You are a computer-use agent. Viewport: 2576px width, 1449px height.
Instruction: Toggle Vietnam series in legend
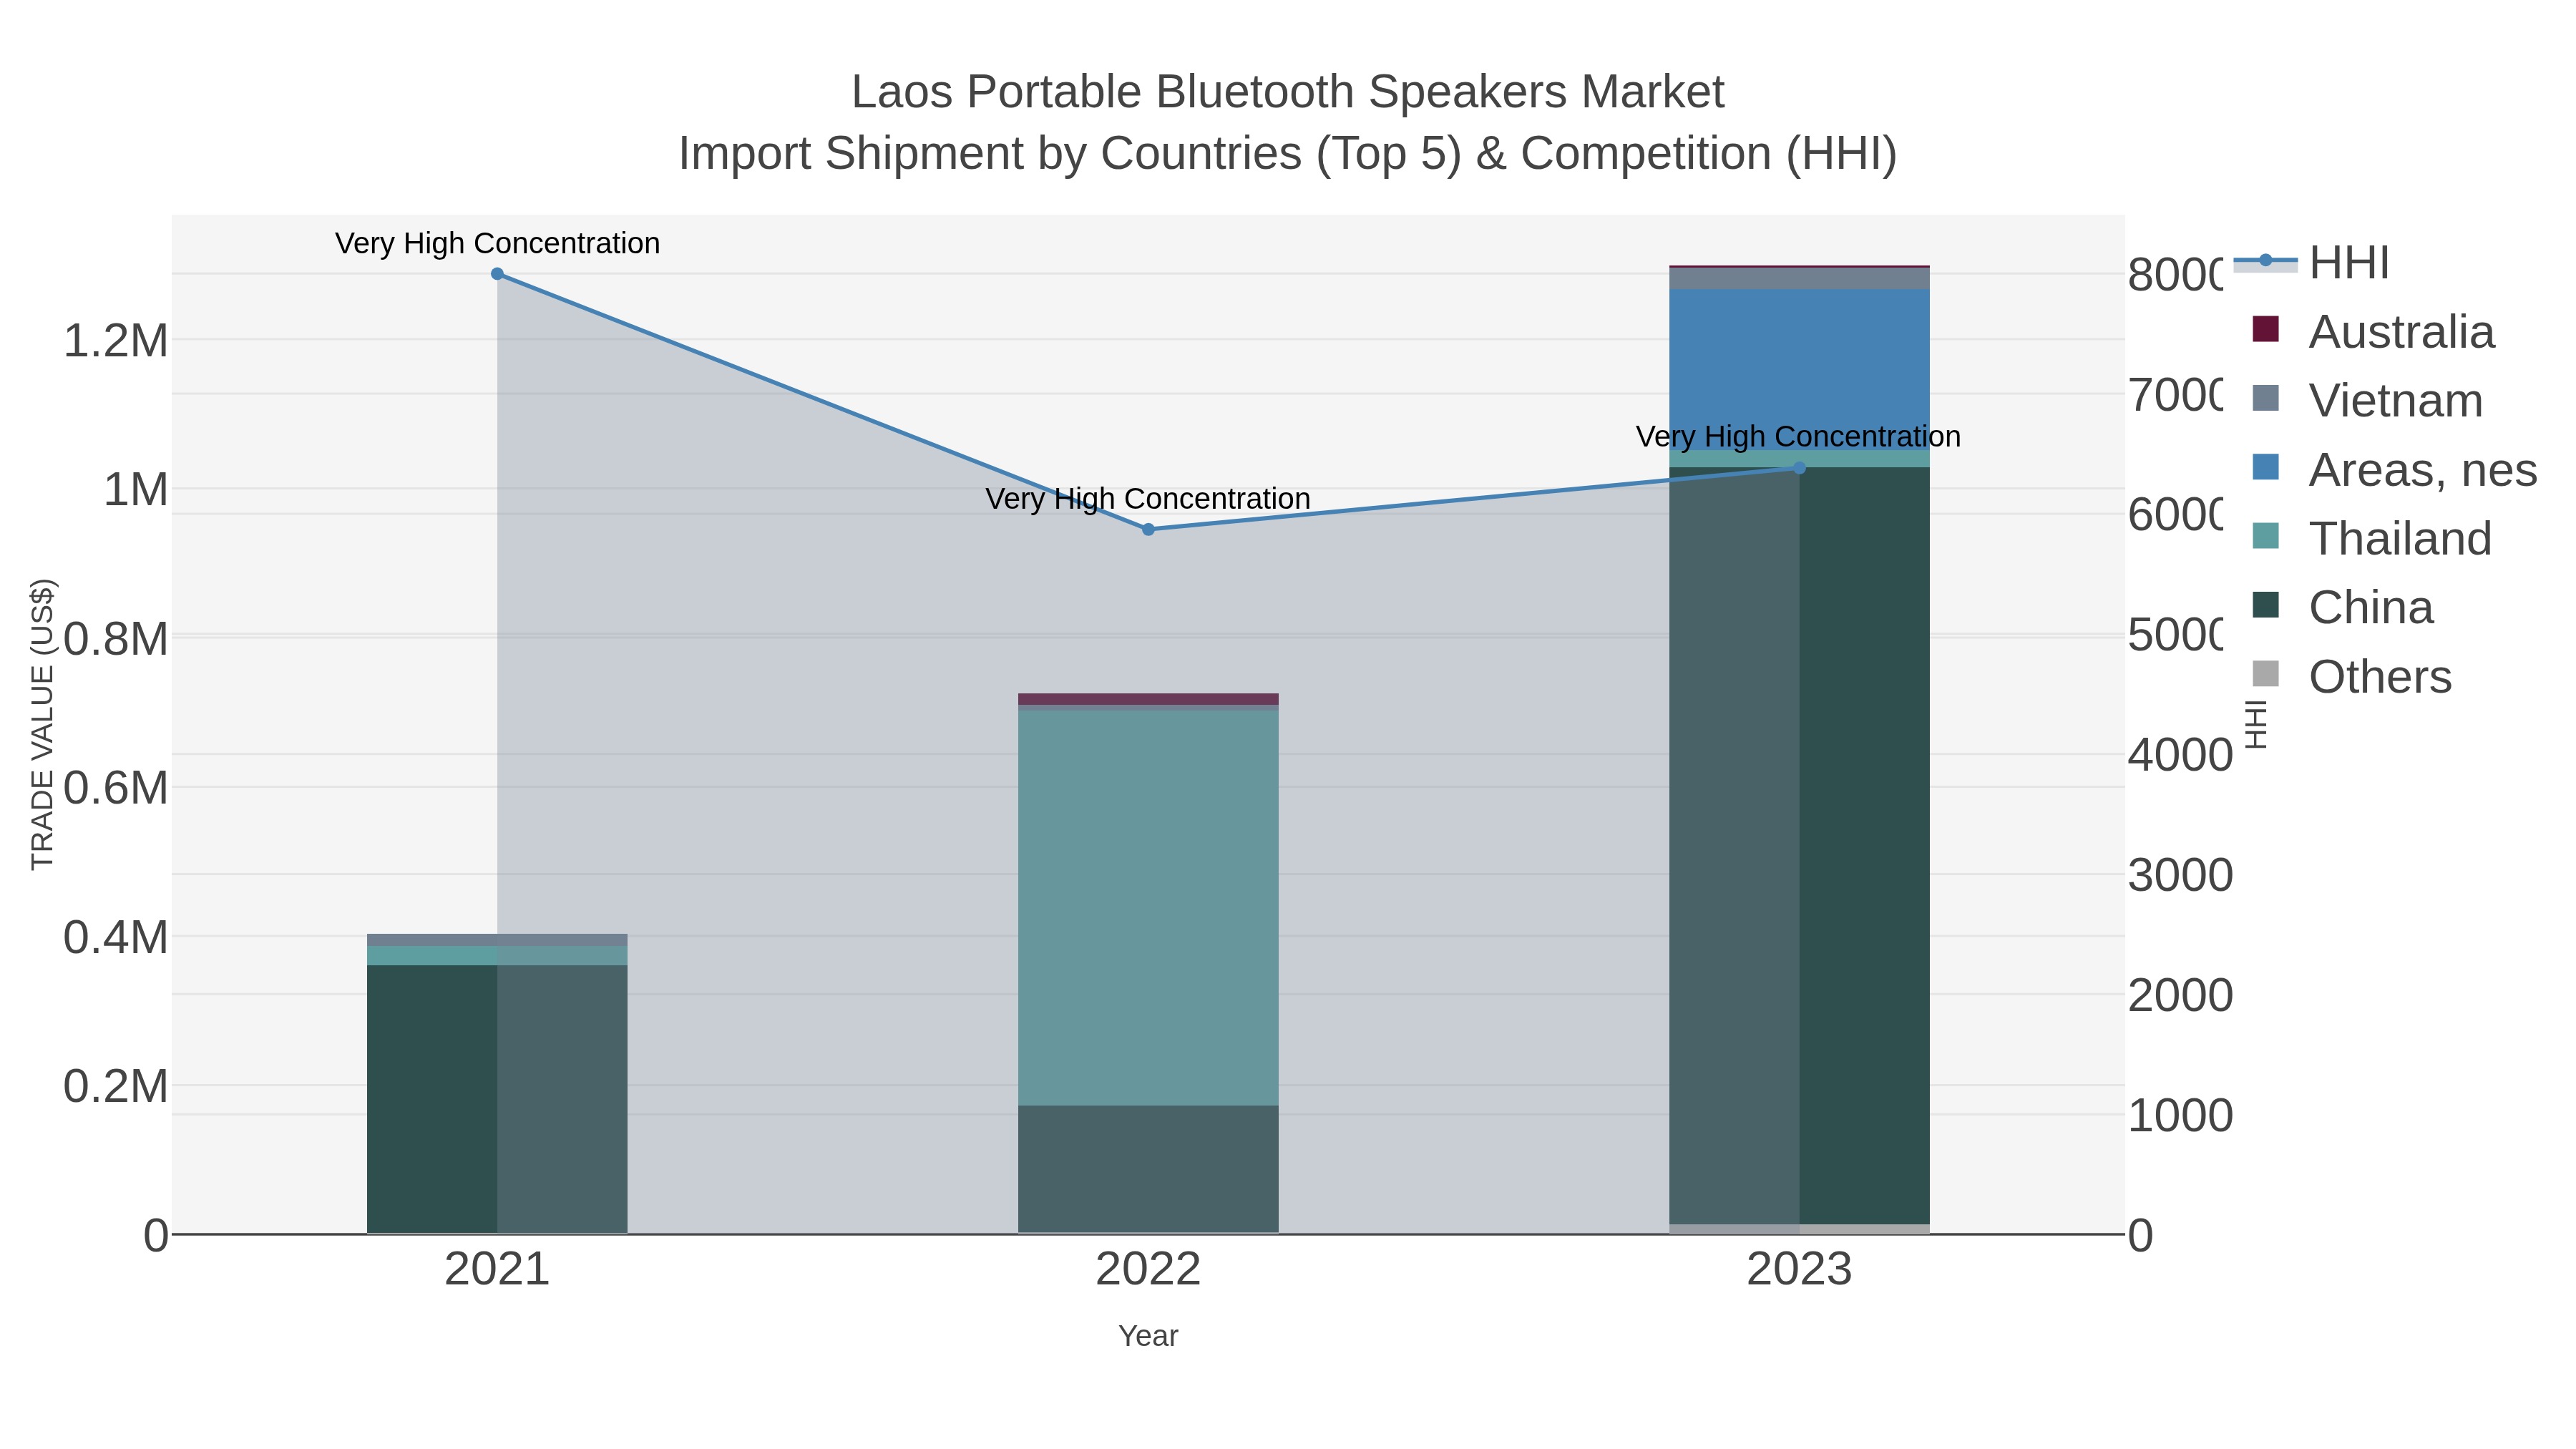coord(2366,400)
